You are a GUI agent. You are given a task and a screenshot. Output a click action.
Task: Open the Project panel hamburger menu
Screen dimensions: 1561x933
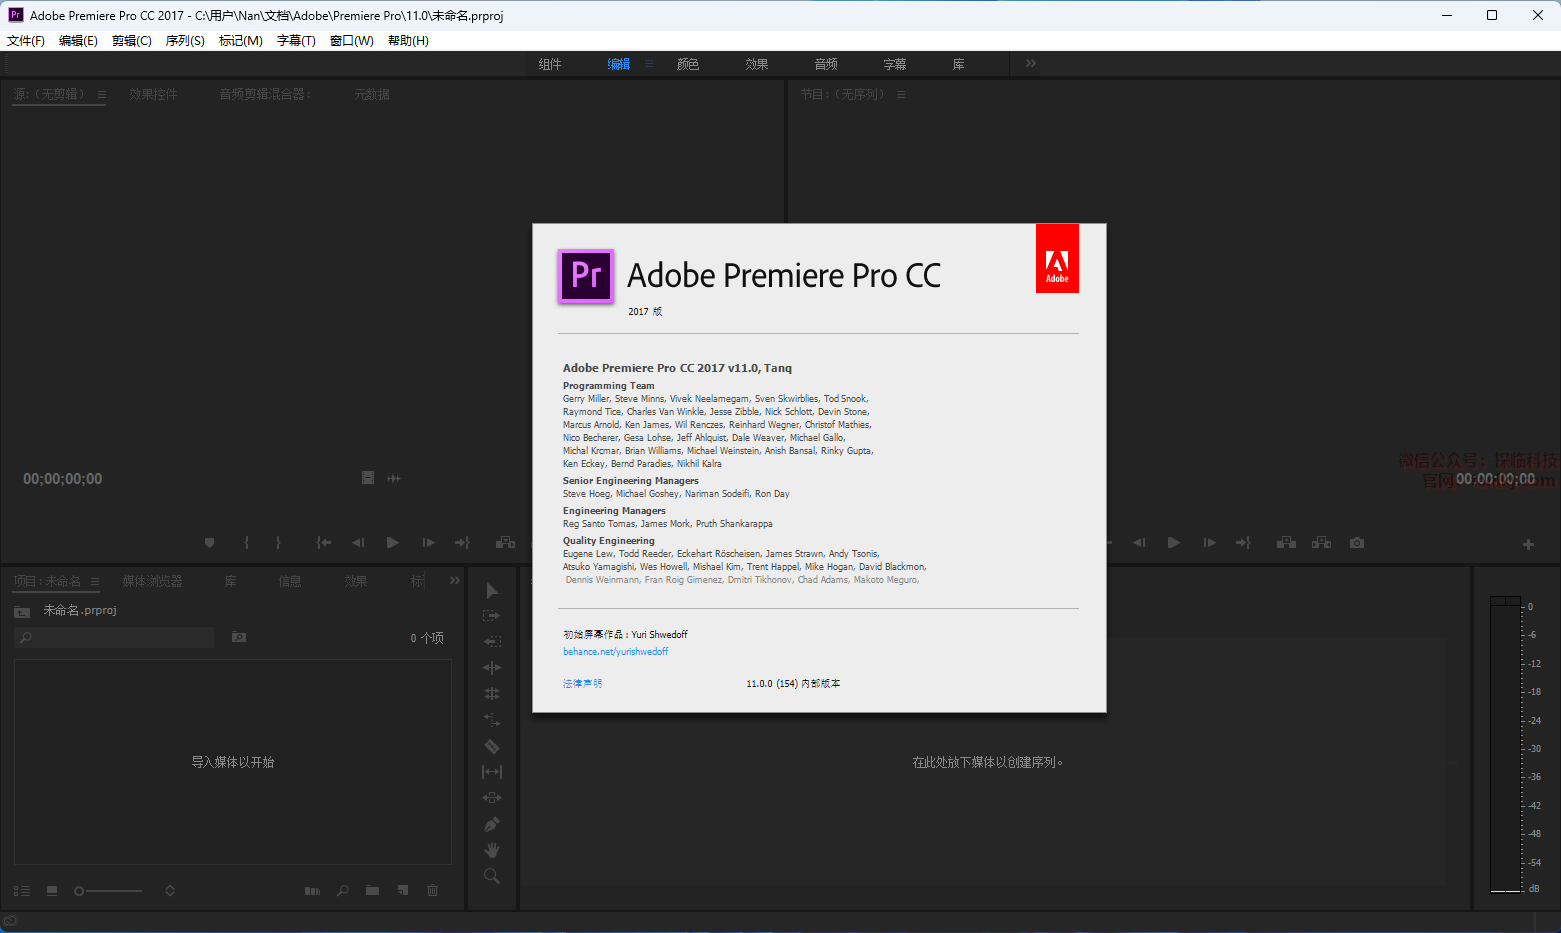tap(95, 581)
